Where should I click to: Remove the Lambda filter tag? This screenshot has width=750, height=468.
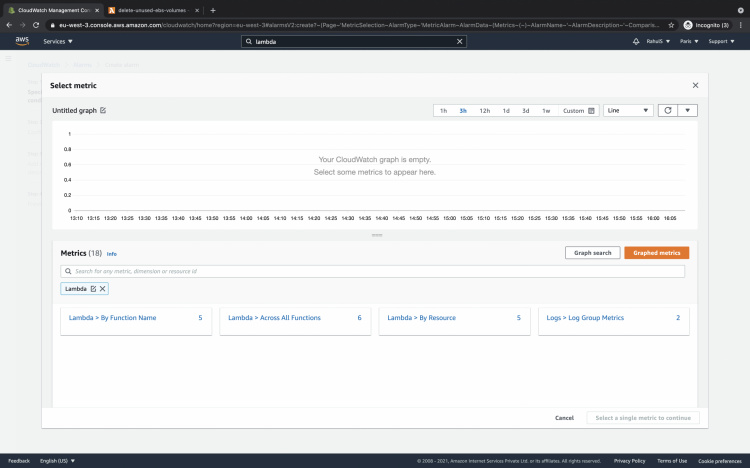click(x=103, y=288)
